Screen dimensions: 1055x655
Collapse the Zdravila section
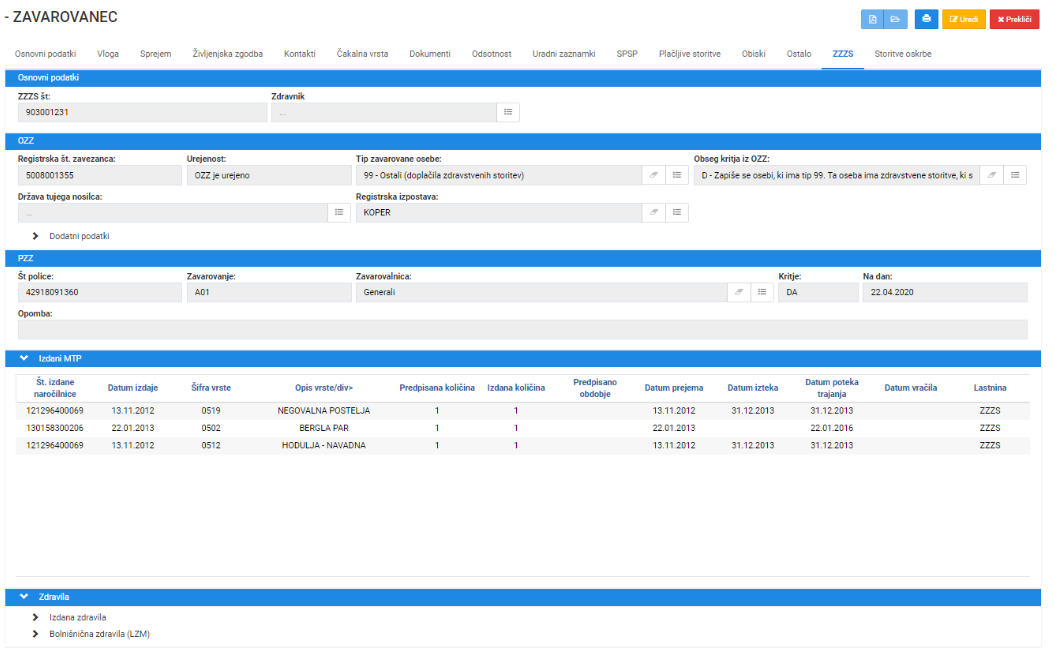click(x=24, y=597)
